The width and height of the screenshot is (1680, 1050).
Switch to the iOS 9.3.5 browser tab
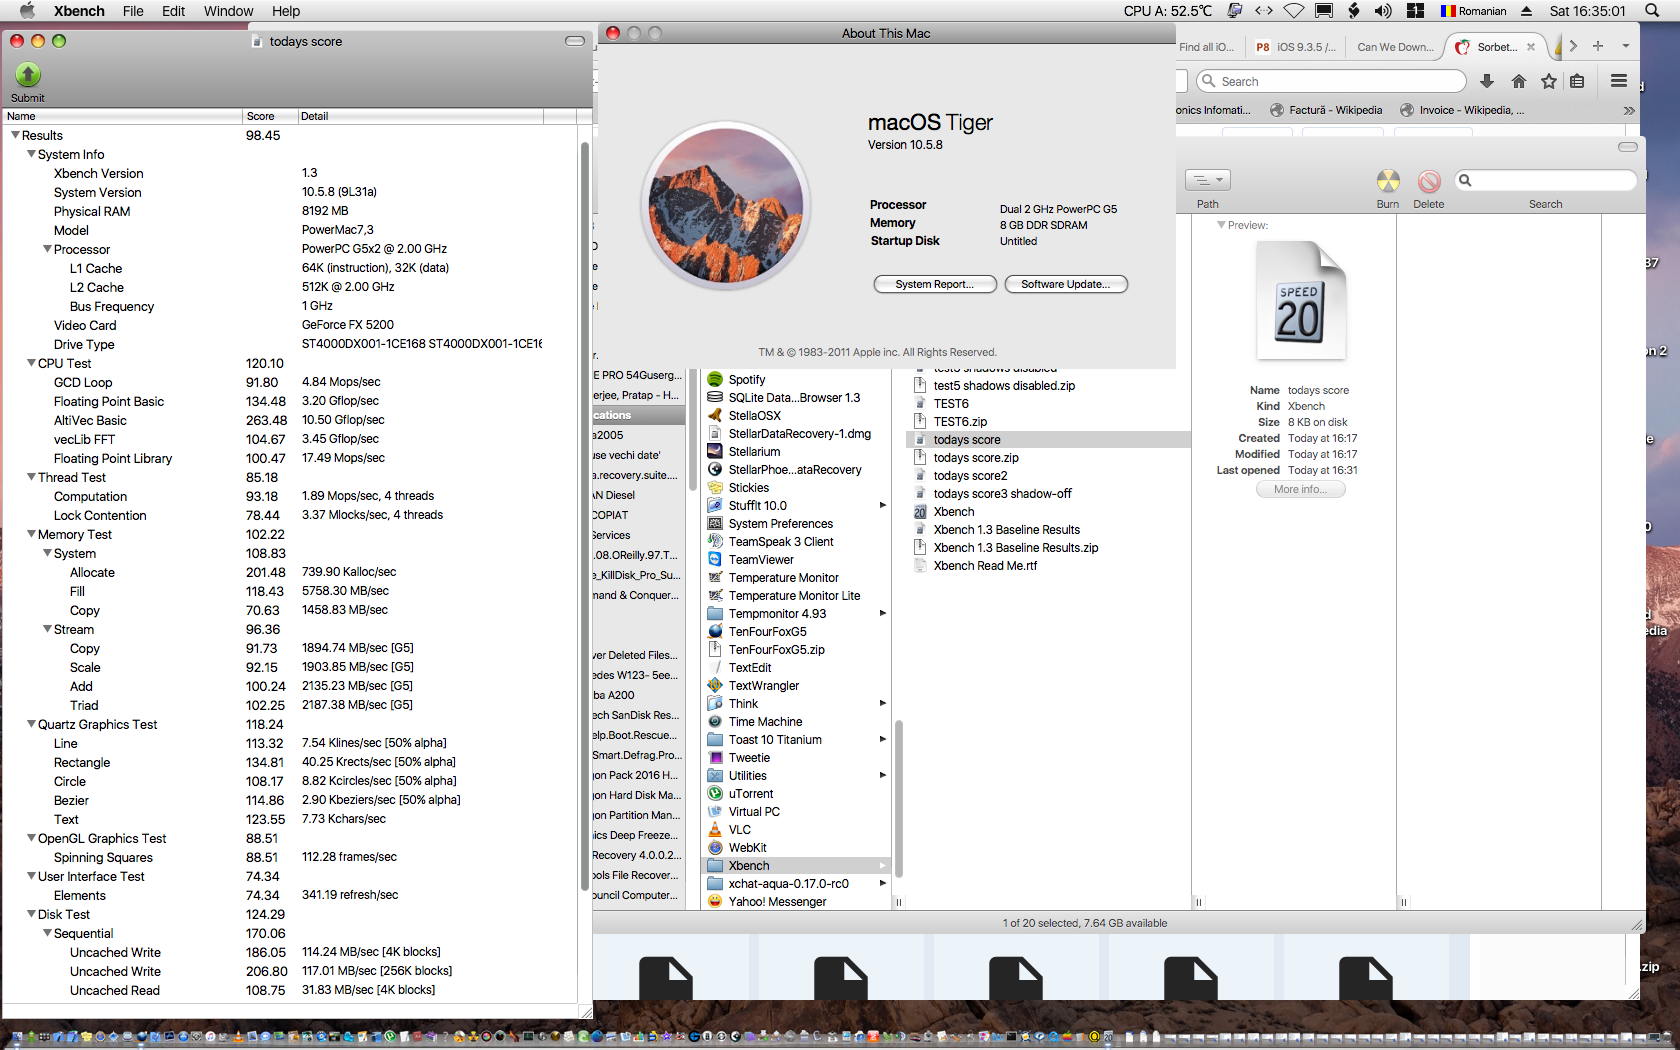1295,47
